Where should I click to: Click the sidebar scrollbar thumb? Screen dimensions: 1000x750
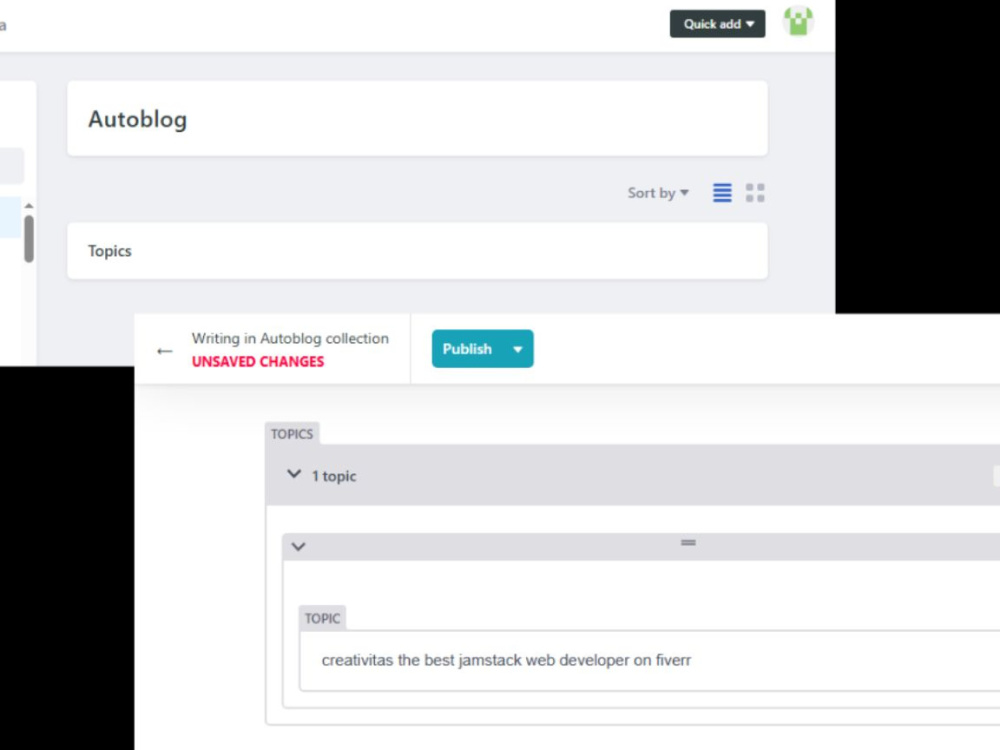tap(29, 239)
